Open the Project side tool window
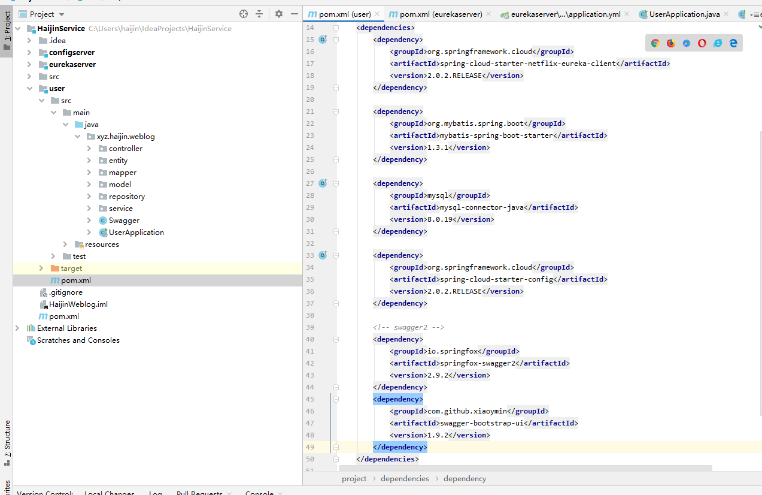Screen dimensions: 762x495 click(6, 32)
